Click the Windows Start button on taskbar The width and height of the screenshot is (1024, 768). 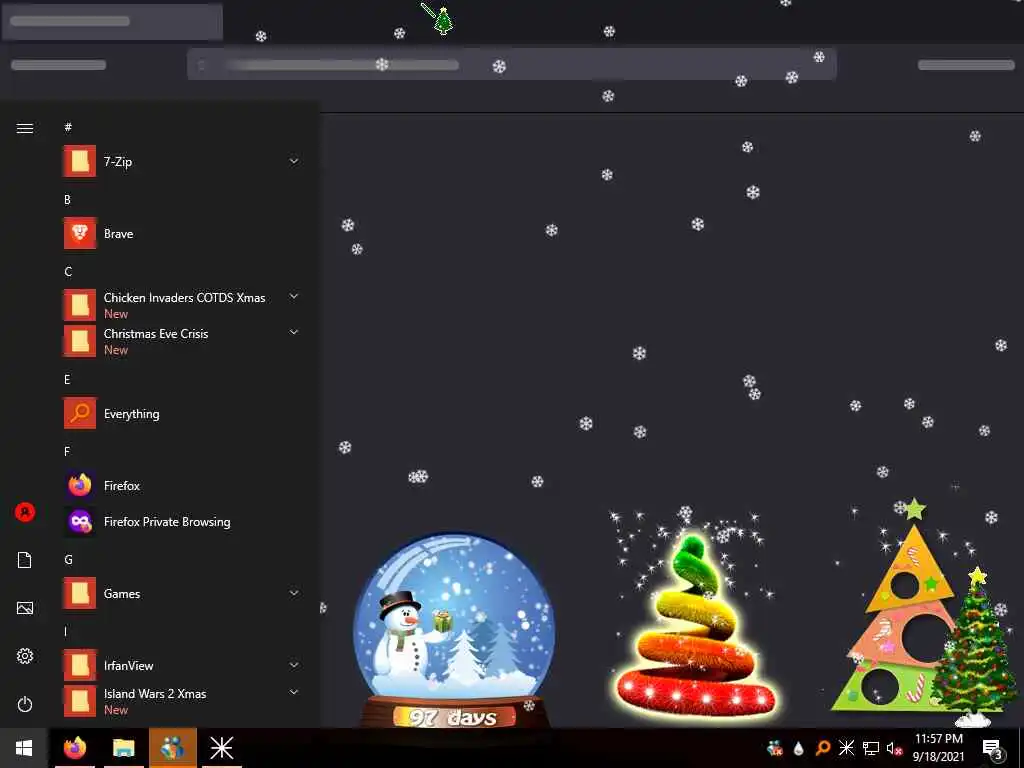click(x=24, y=748)
